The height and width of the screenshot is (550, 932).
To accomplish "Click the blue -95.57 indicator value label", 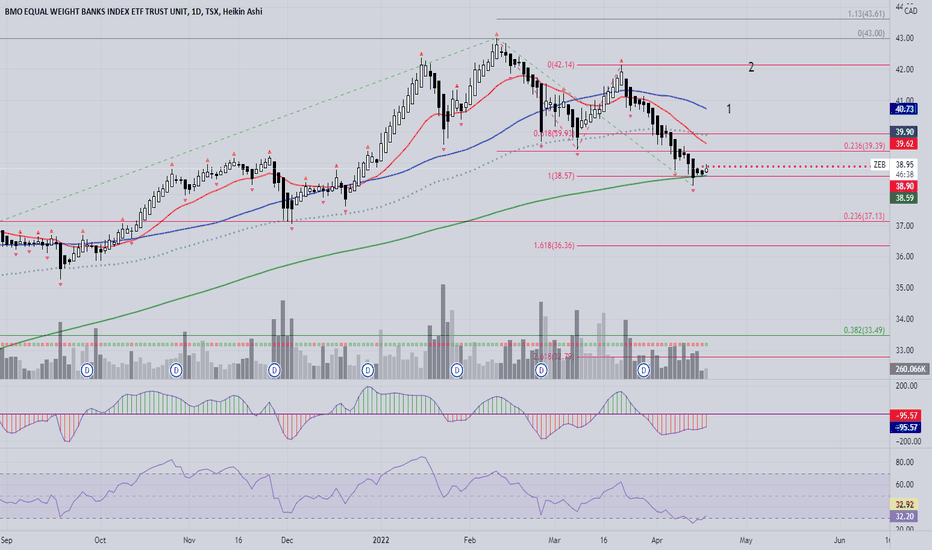I will click(x=904, y=428).
